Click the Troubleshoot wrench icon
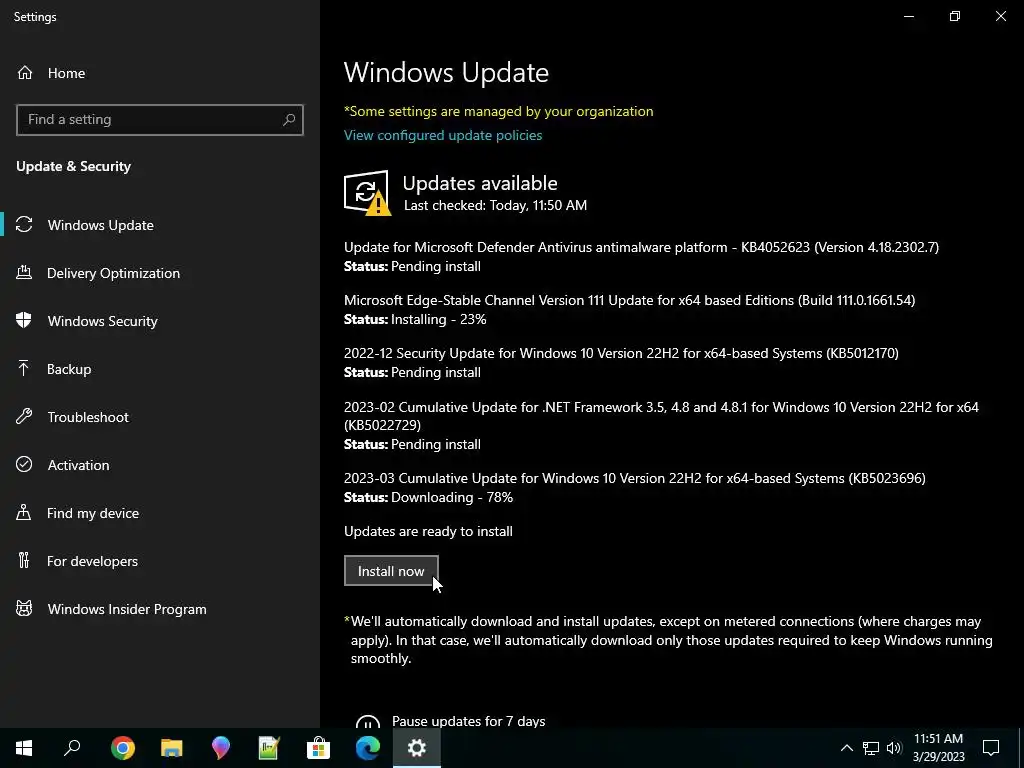The image size is (1024, 768). (24, 416)
